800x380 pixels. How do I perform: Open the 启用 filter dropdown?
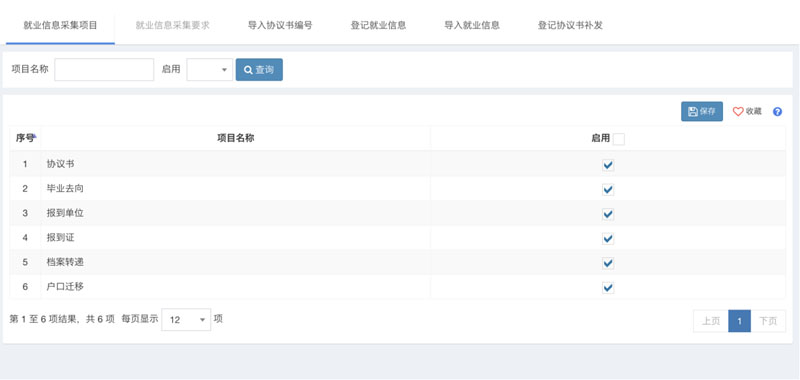210,70
